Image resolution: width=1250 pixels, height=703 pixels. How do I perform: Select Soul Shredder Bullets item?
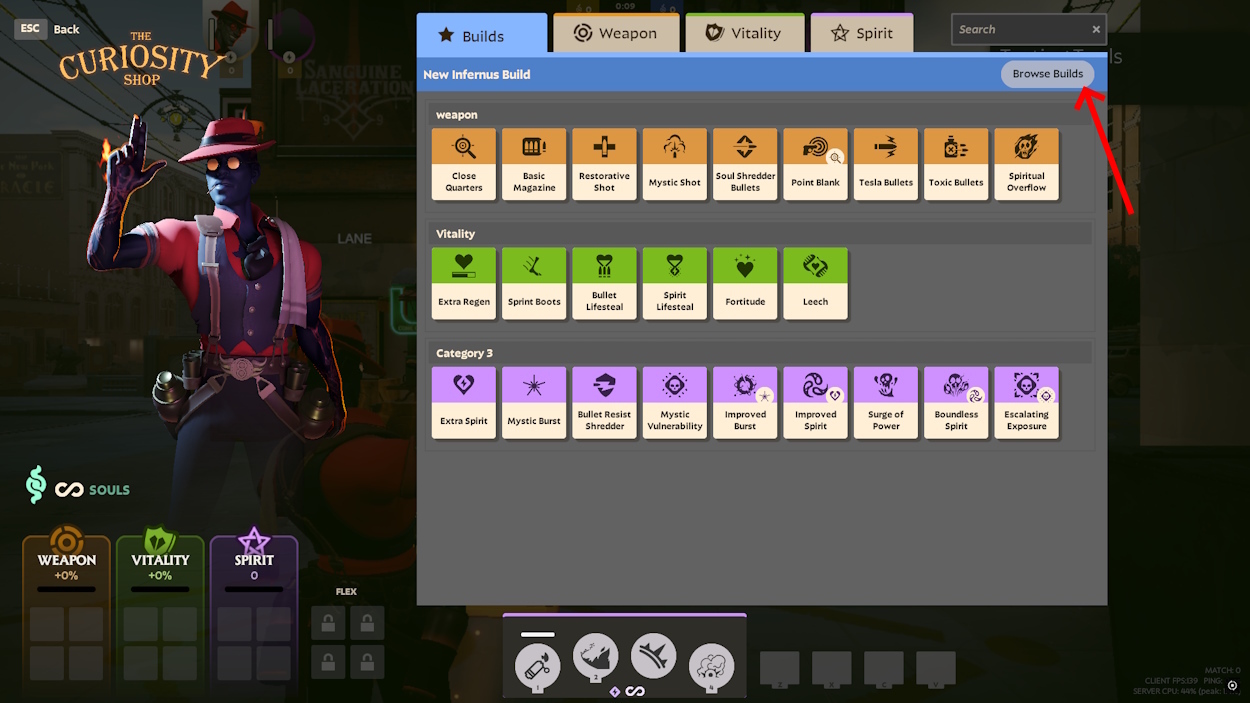tap(745, 164)
